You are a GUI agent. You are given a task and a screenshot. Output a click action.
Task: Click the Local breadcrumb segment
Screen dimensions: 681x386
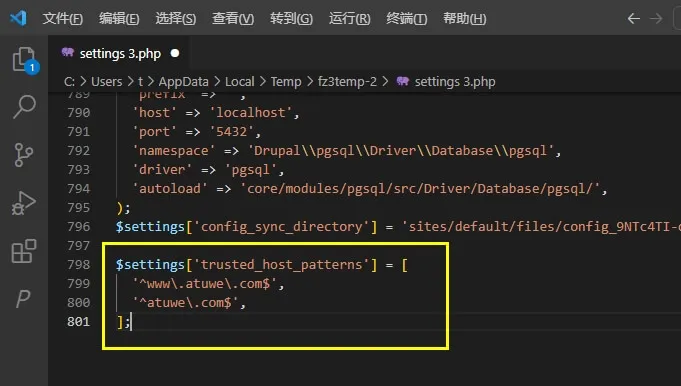239,82
